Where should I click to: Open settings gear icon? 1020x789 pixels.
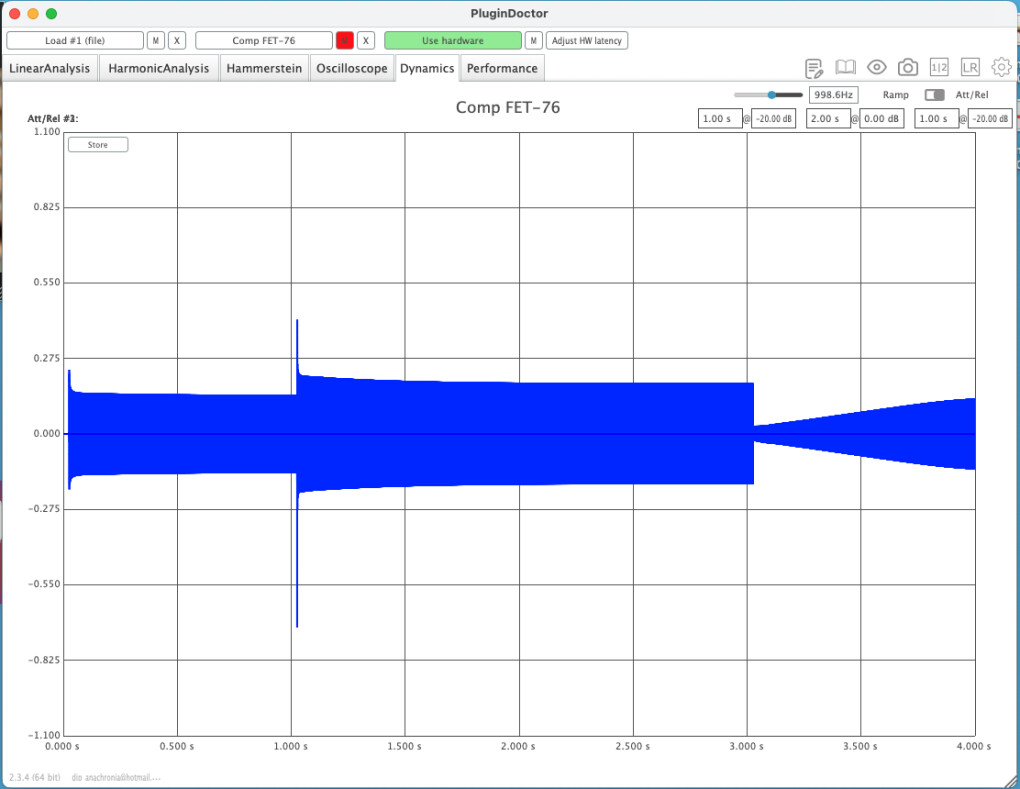pos(1001,67)
